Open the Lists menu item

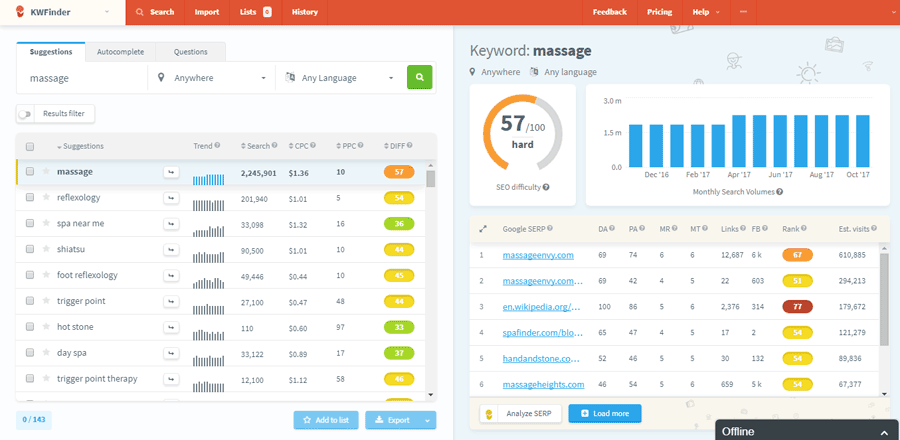click(x=256, y=12)
